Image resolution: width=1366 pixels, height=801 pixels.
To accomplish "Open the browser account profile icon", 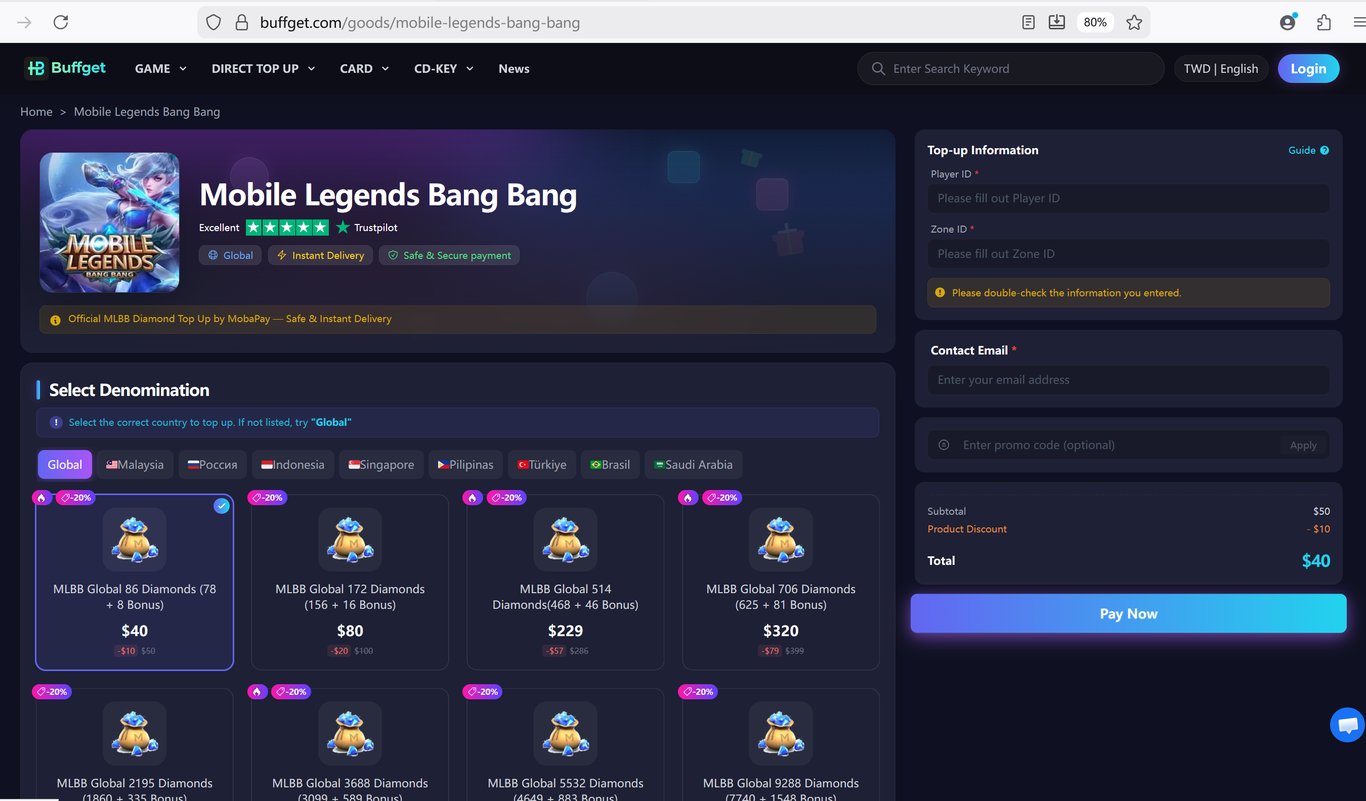I will 1288,22.
